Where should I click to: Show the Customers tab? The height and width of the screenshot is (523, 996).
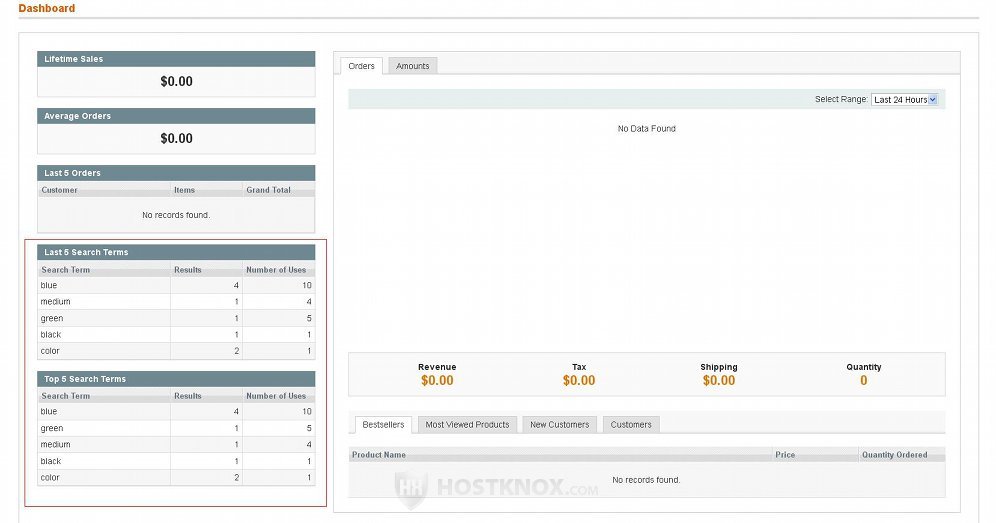pos(631,425)
